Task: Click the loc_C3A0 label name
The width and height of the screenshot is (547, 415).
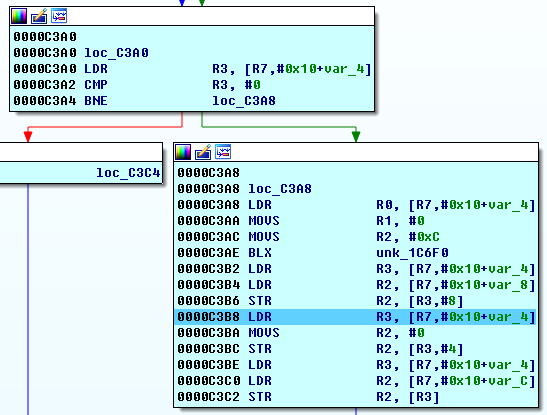Action: 116,53
